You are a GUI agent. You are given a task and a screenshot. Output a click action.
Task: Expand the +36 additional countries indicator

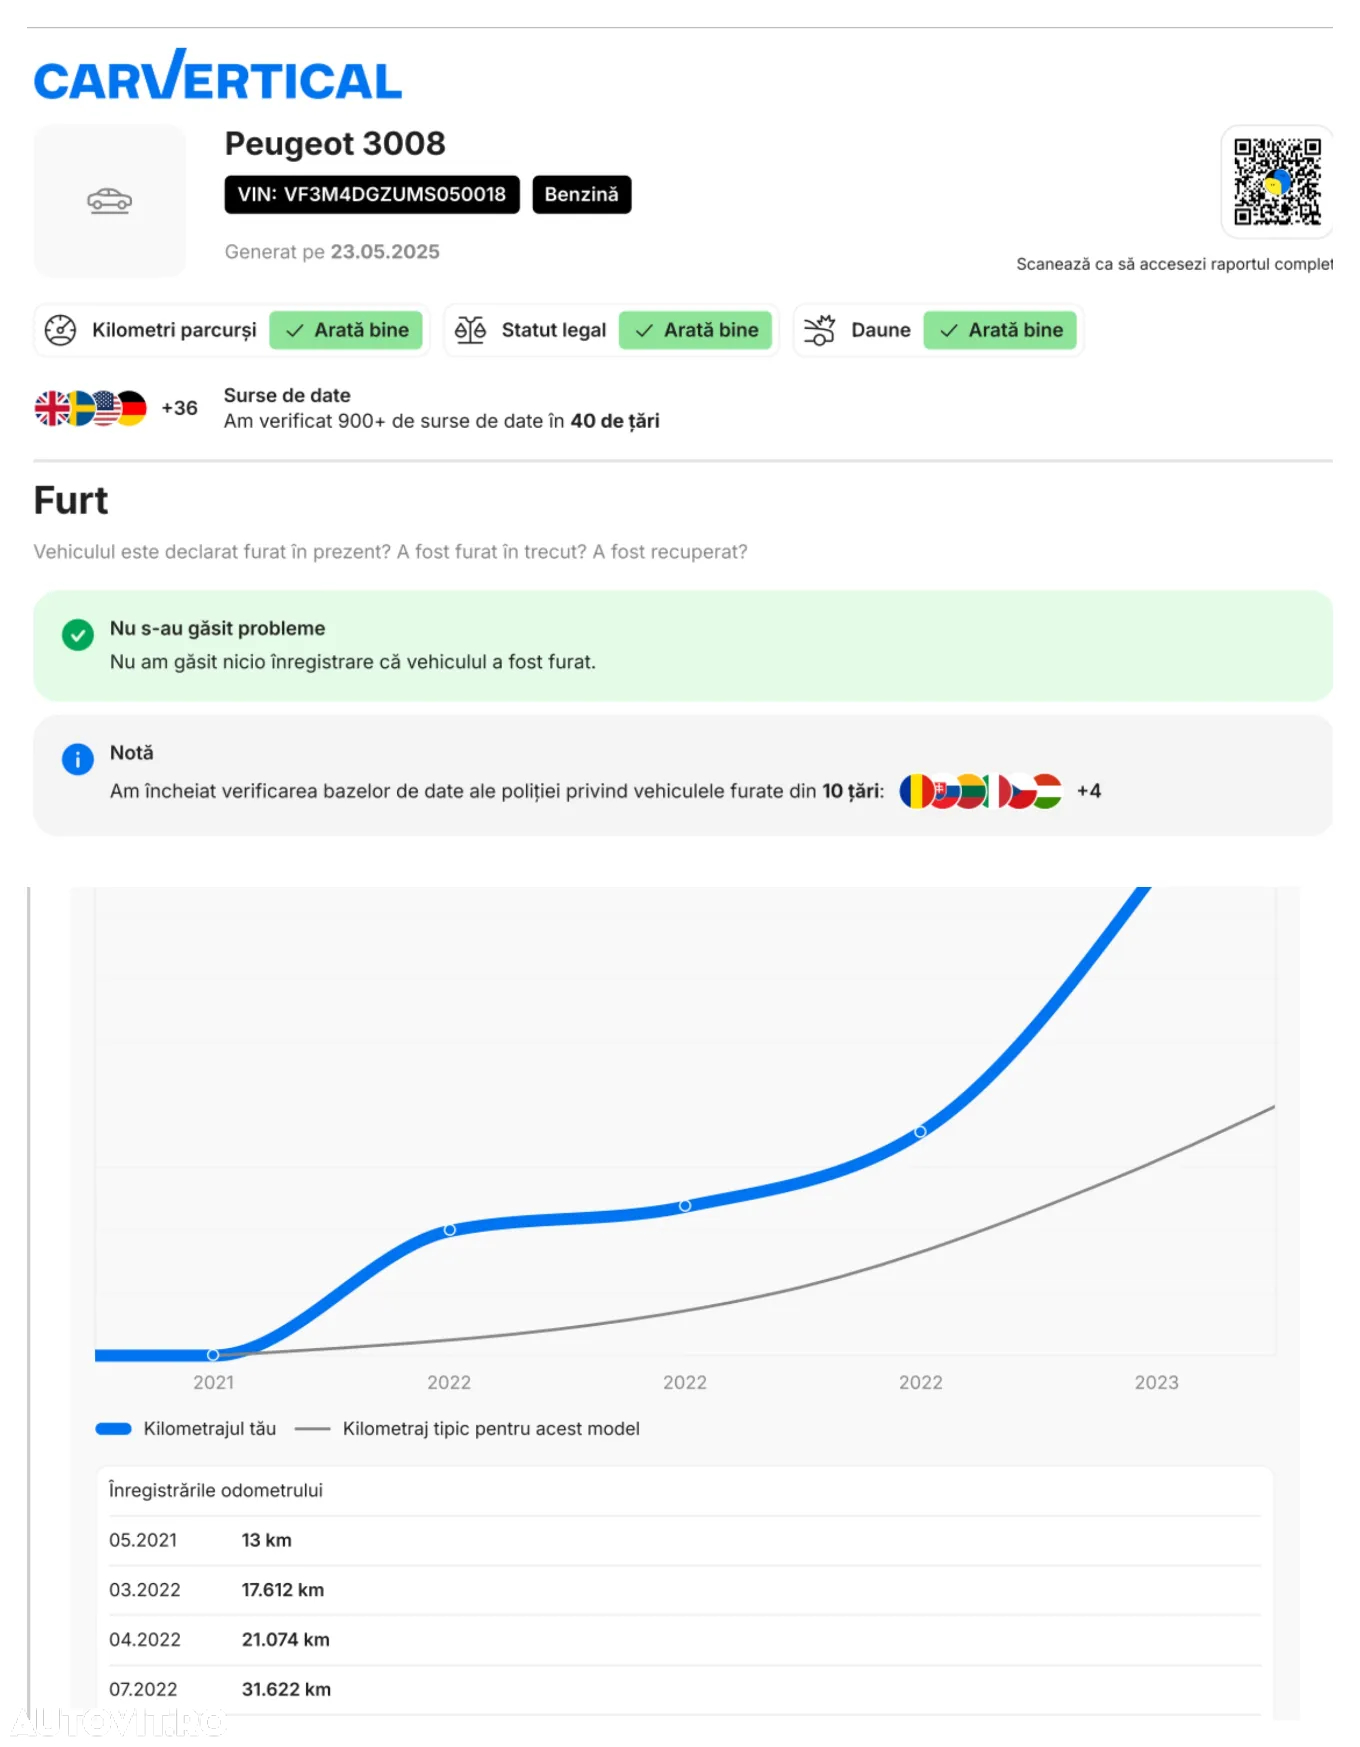(180, 408)
